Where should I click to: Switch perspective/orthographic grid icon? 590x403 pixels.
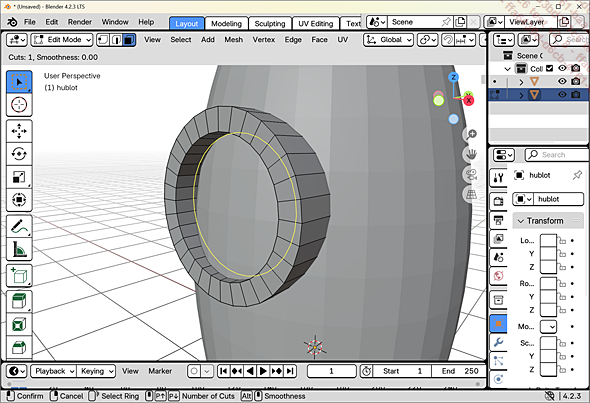(x=471, y=195)
